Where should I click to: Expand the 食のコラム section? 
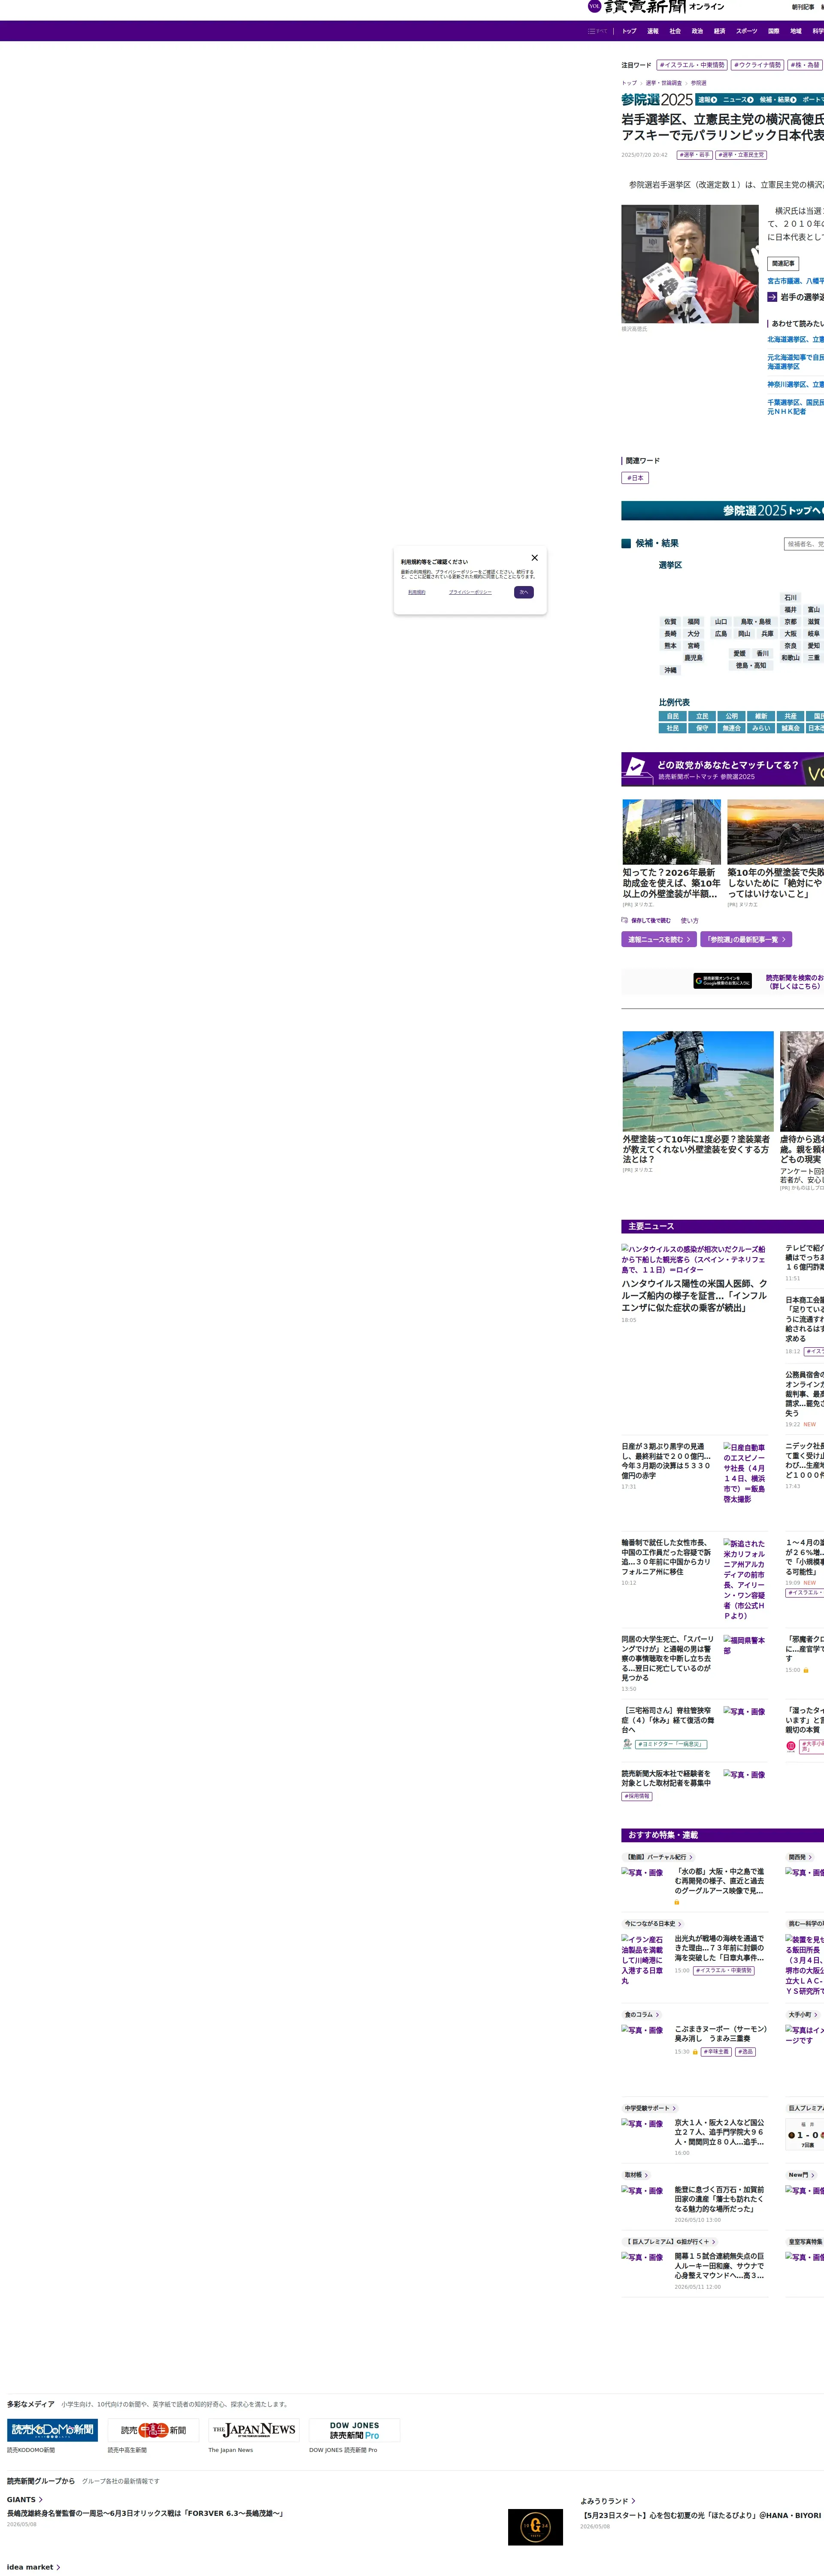(x=642, y=2015)
